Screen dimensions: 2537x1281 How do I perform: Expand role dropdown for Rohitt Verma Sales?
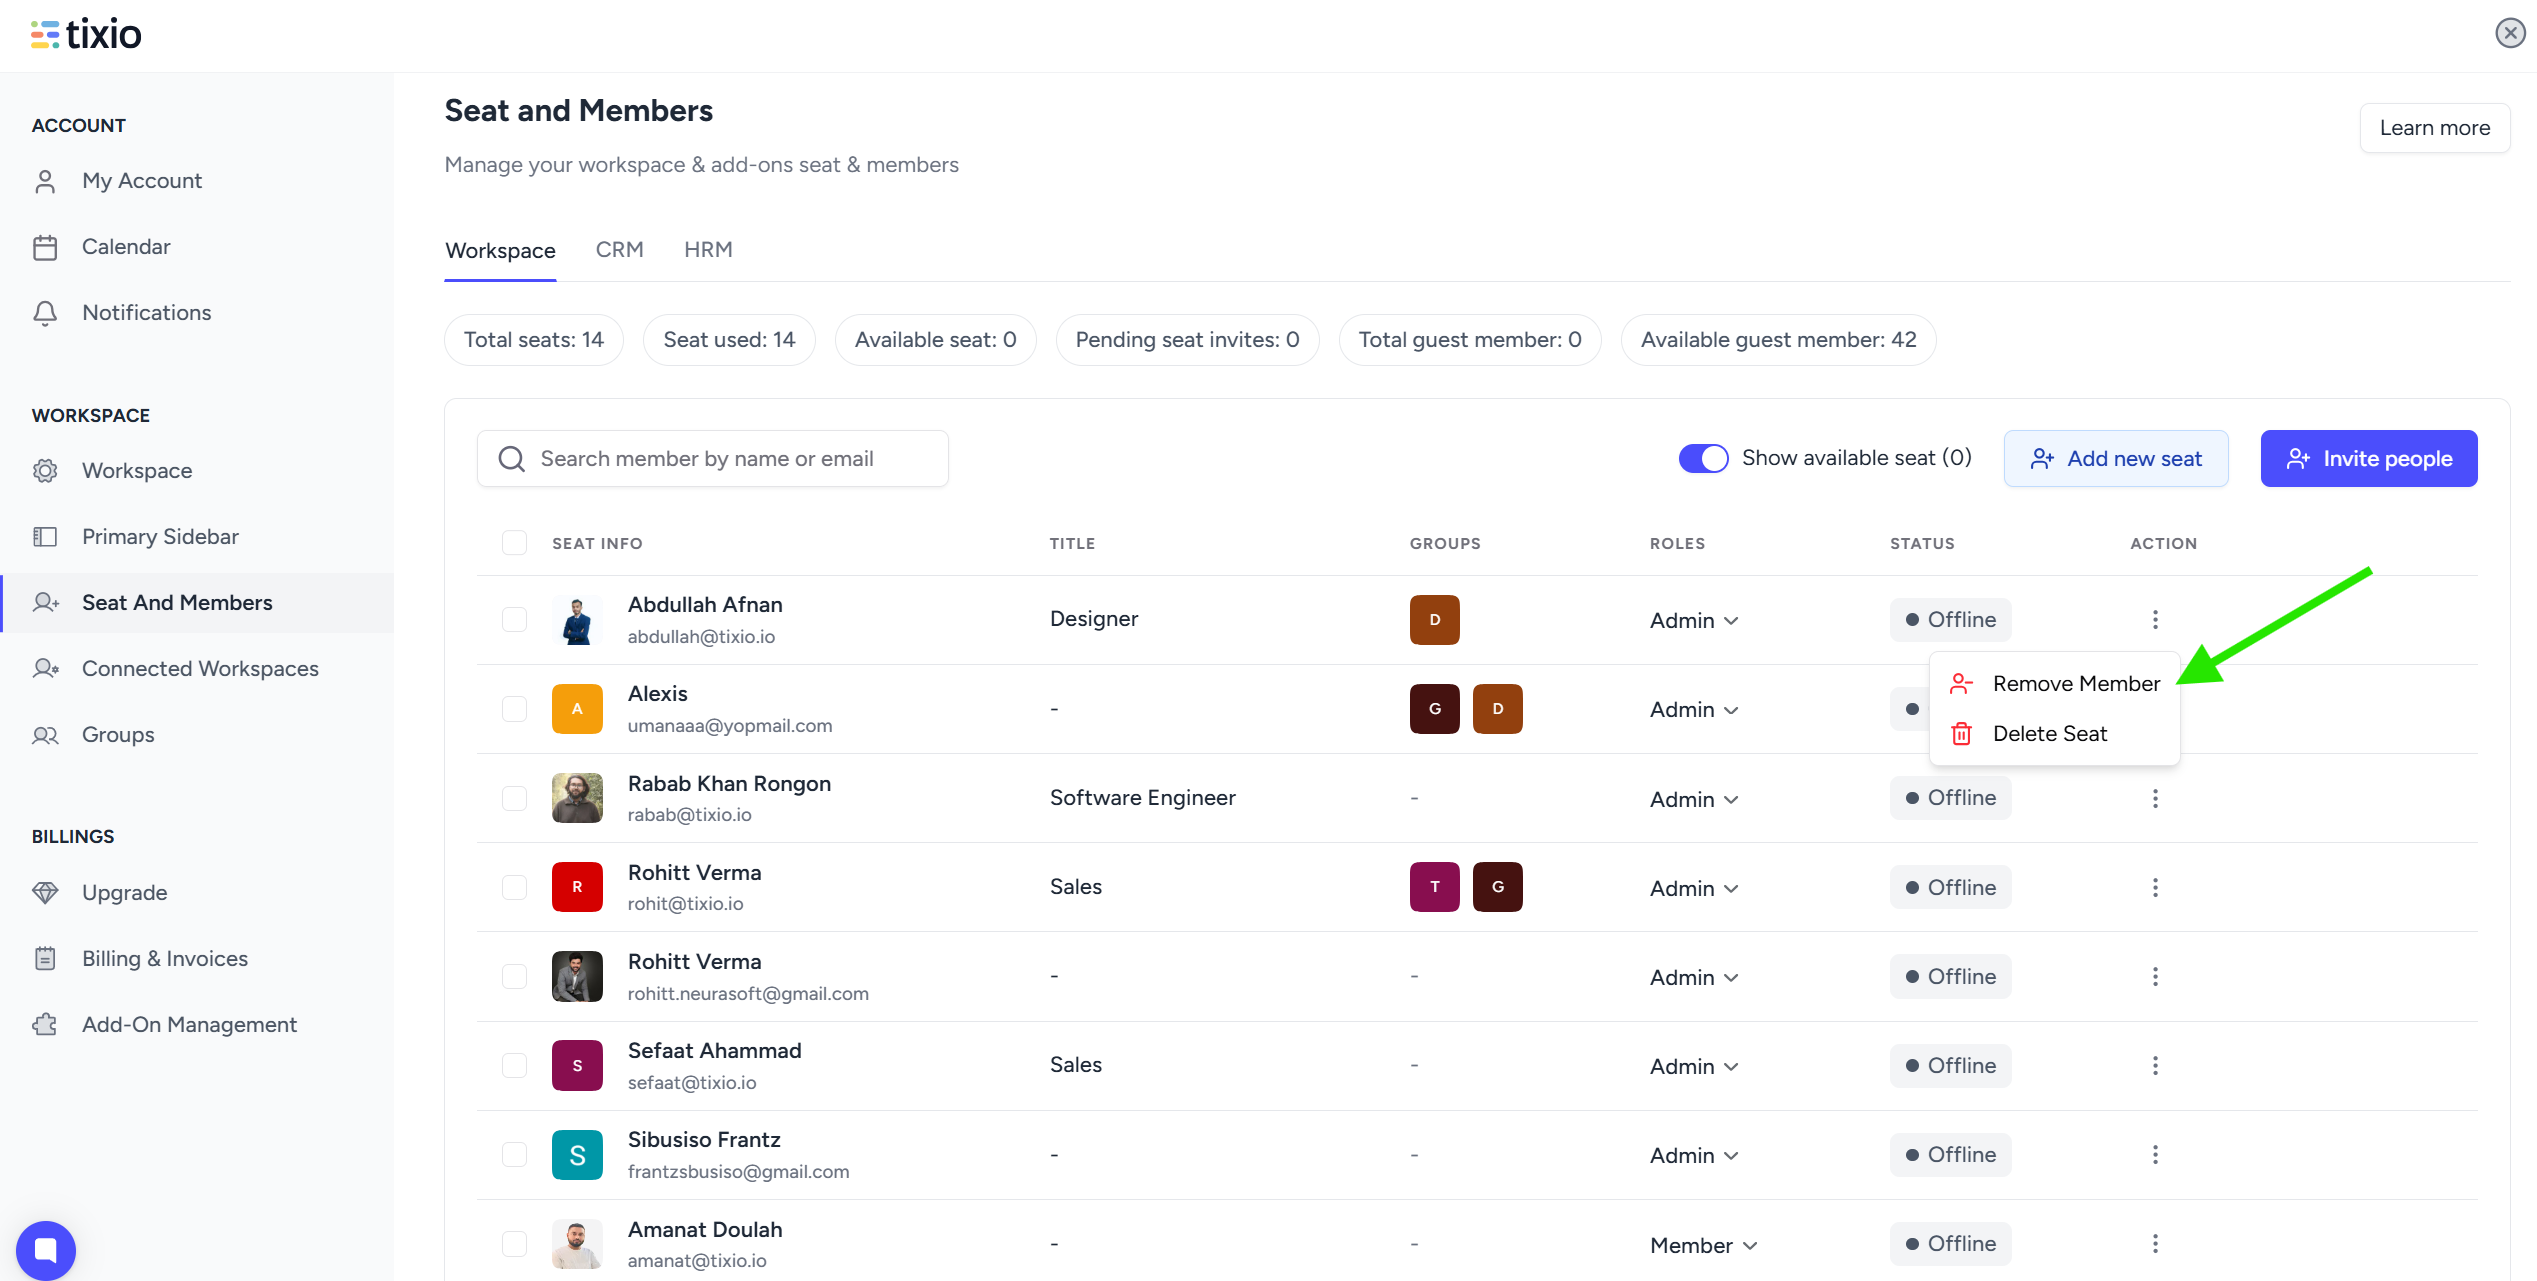click(x=1694, y=888)
